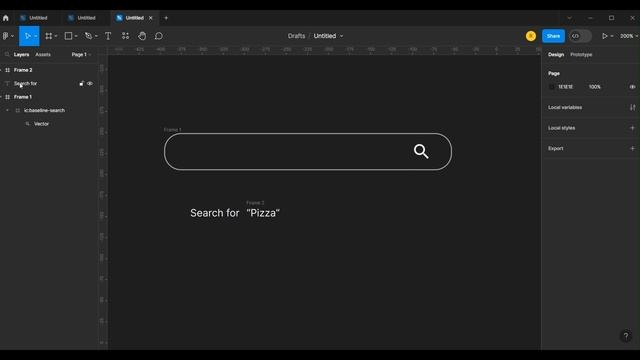Open the Page 1 pages dropdown
The height and width of the screenshot is (360, 640).
coord(81,54)
